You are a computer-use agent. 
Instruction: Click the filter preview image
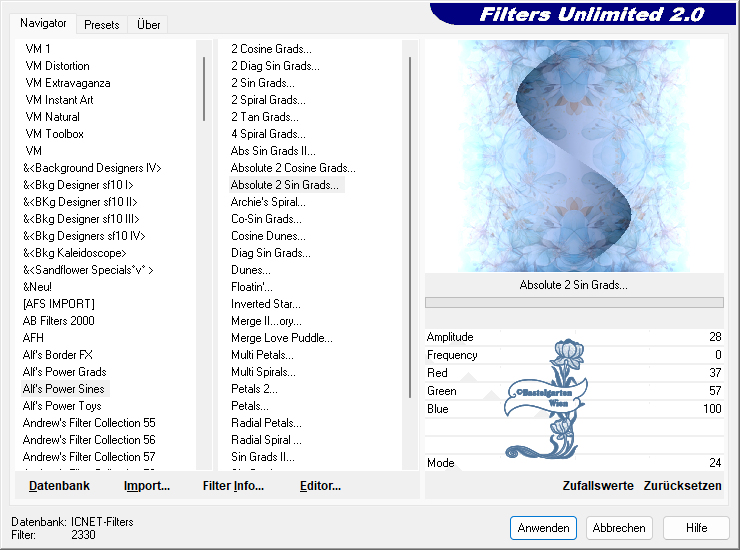(574, 155)
